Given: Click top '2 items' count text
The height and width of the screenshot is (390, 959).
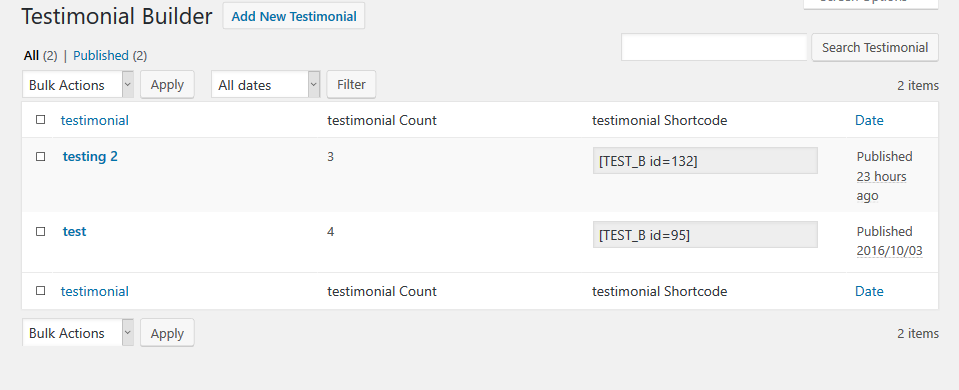Looking at the screenshot, I should (917, 86).
